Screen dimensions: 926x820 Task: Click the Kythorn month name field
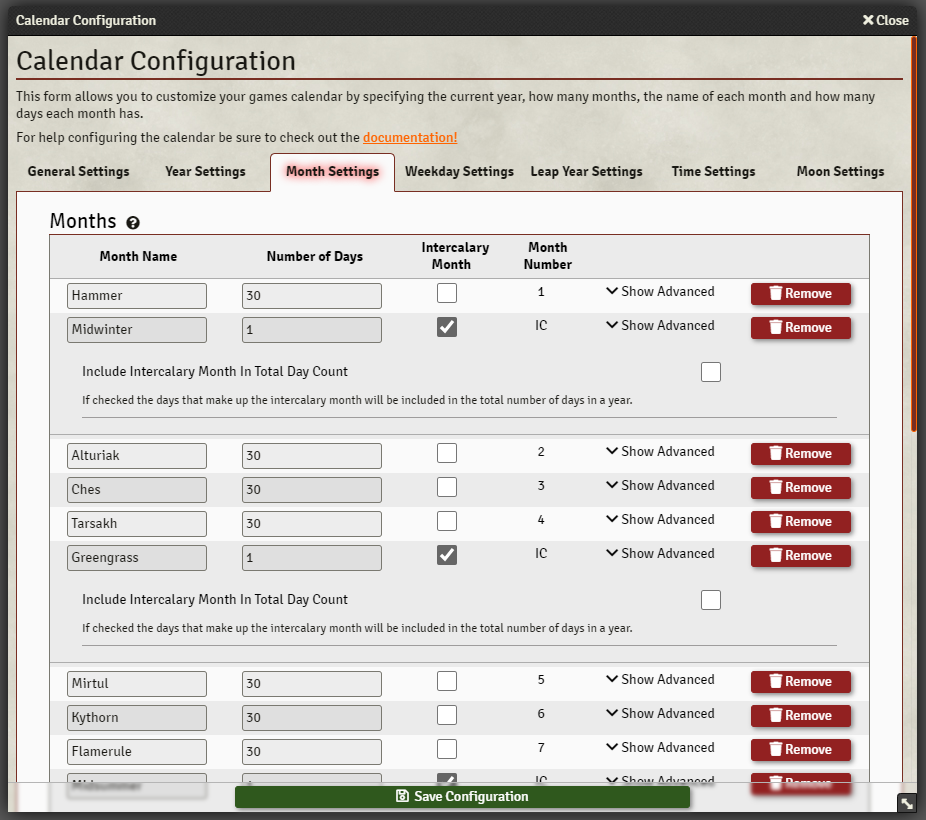point(137,718)
